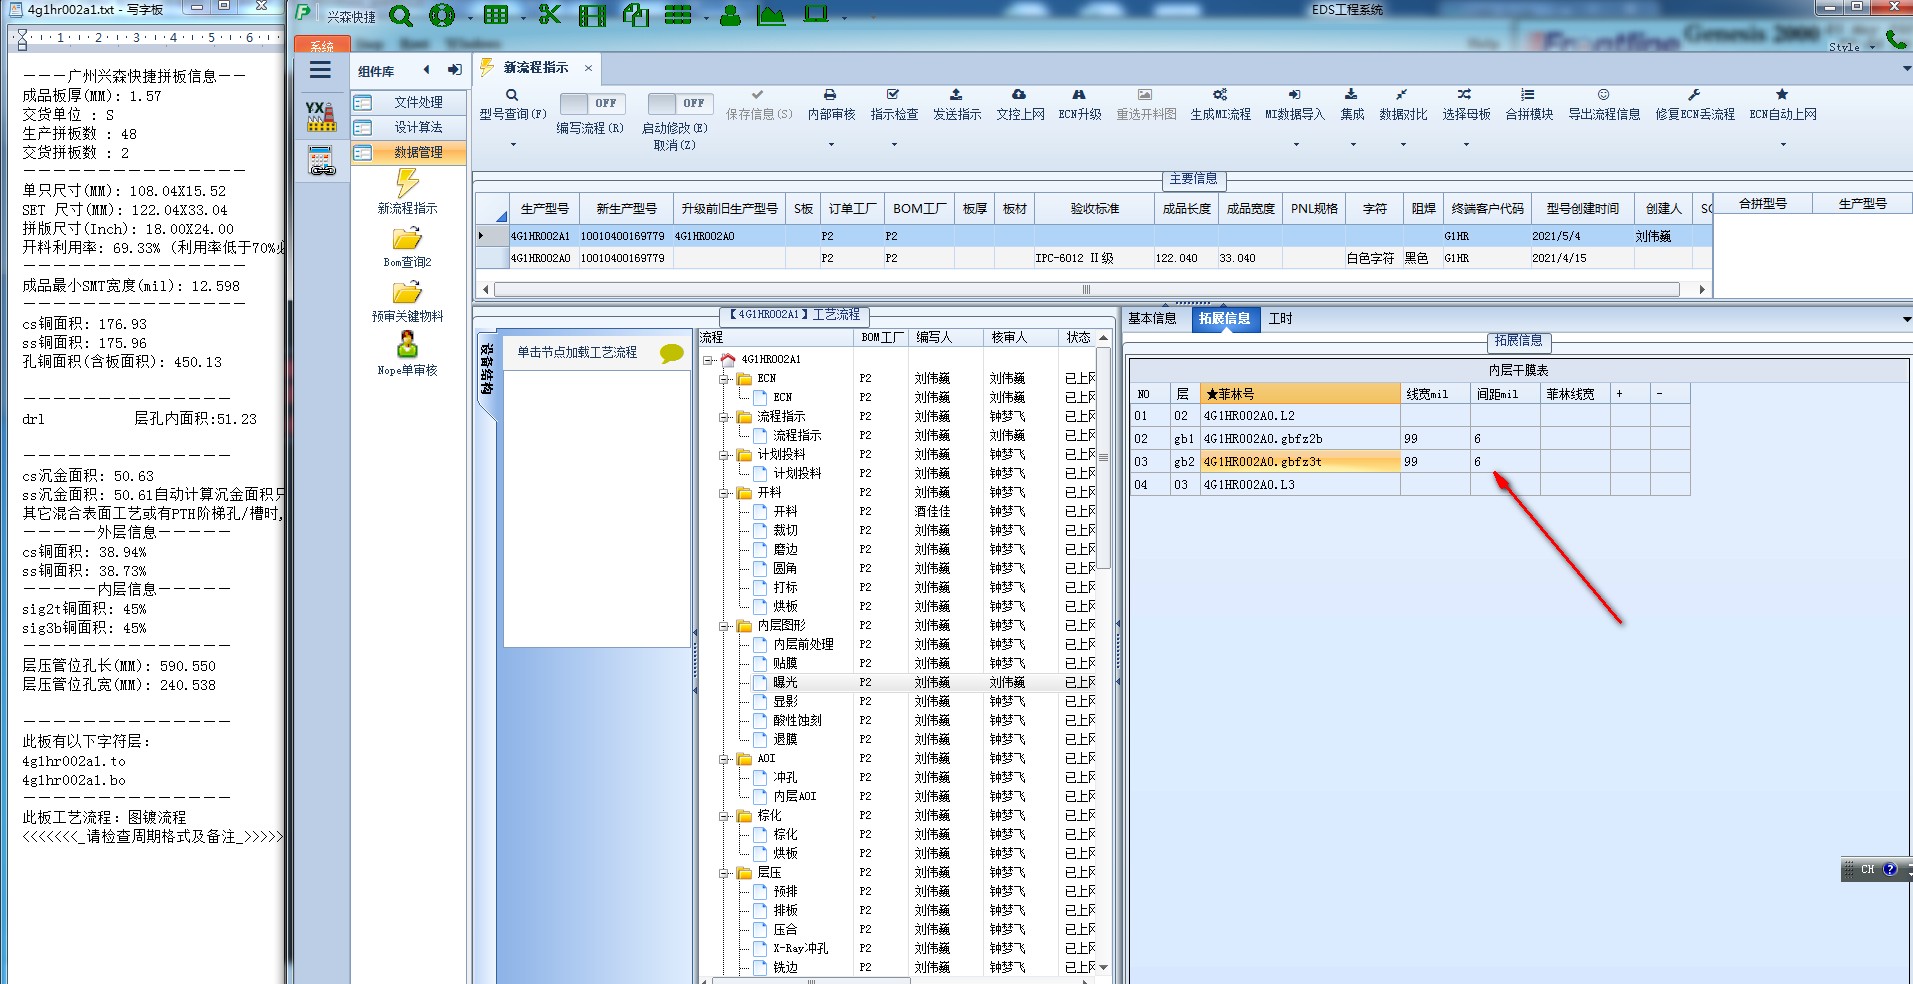This screenshot has width=1913, height=984.
Task: Open the Nope单审核 shortcut
Action: point(407,355)
